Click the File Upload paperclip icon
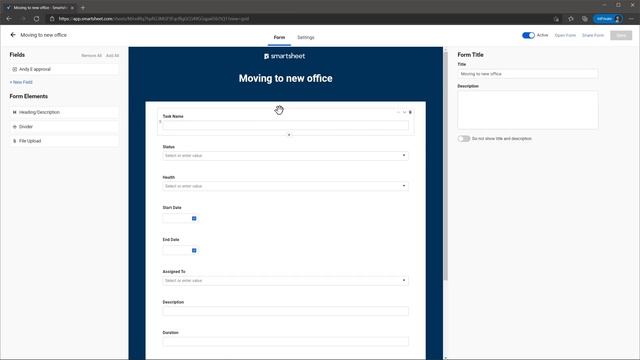 click(x=15, y=141)
